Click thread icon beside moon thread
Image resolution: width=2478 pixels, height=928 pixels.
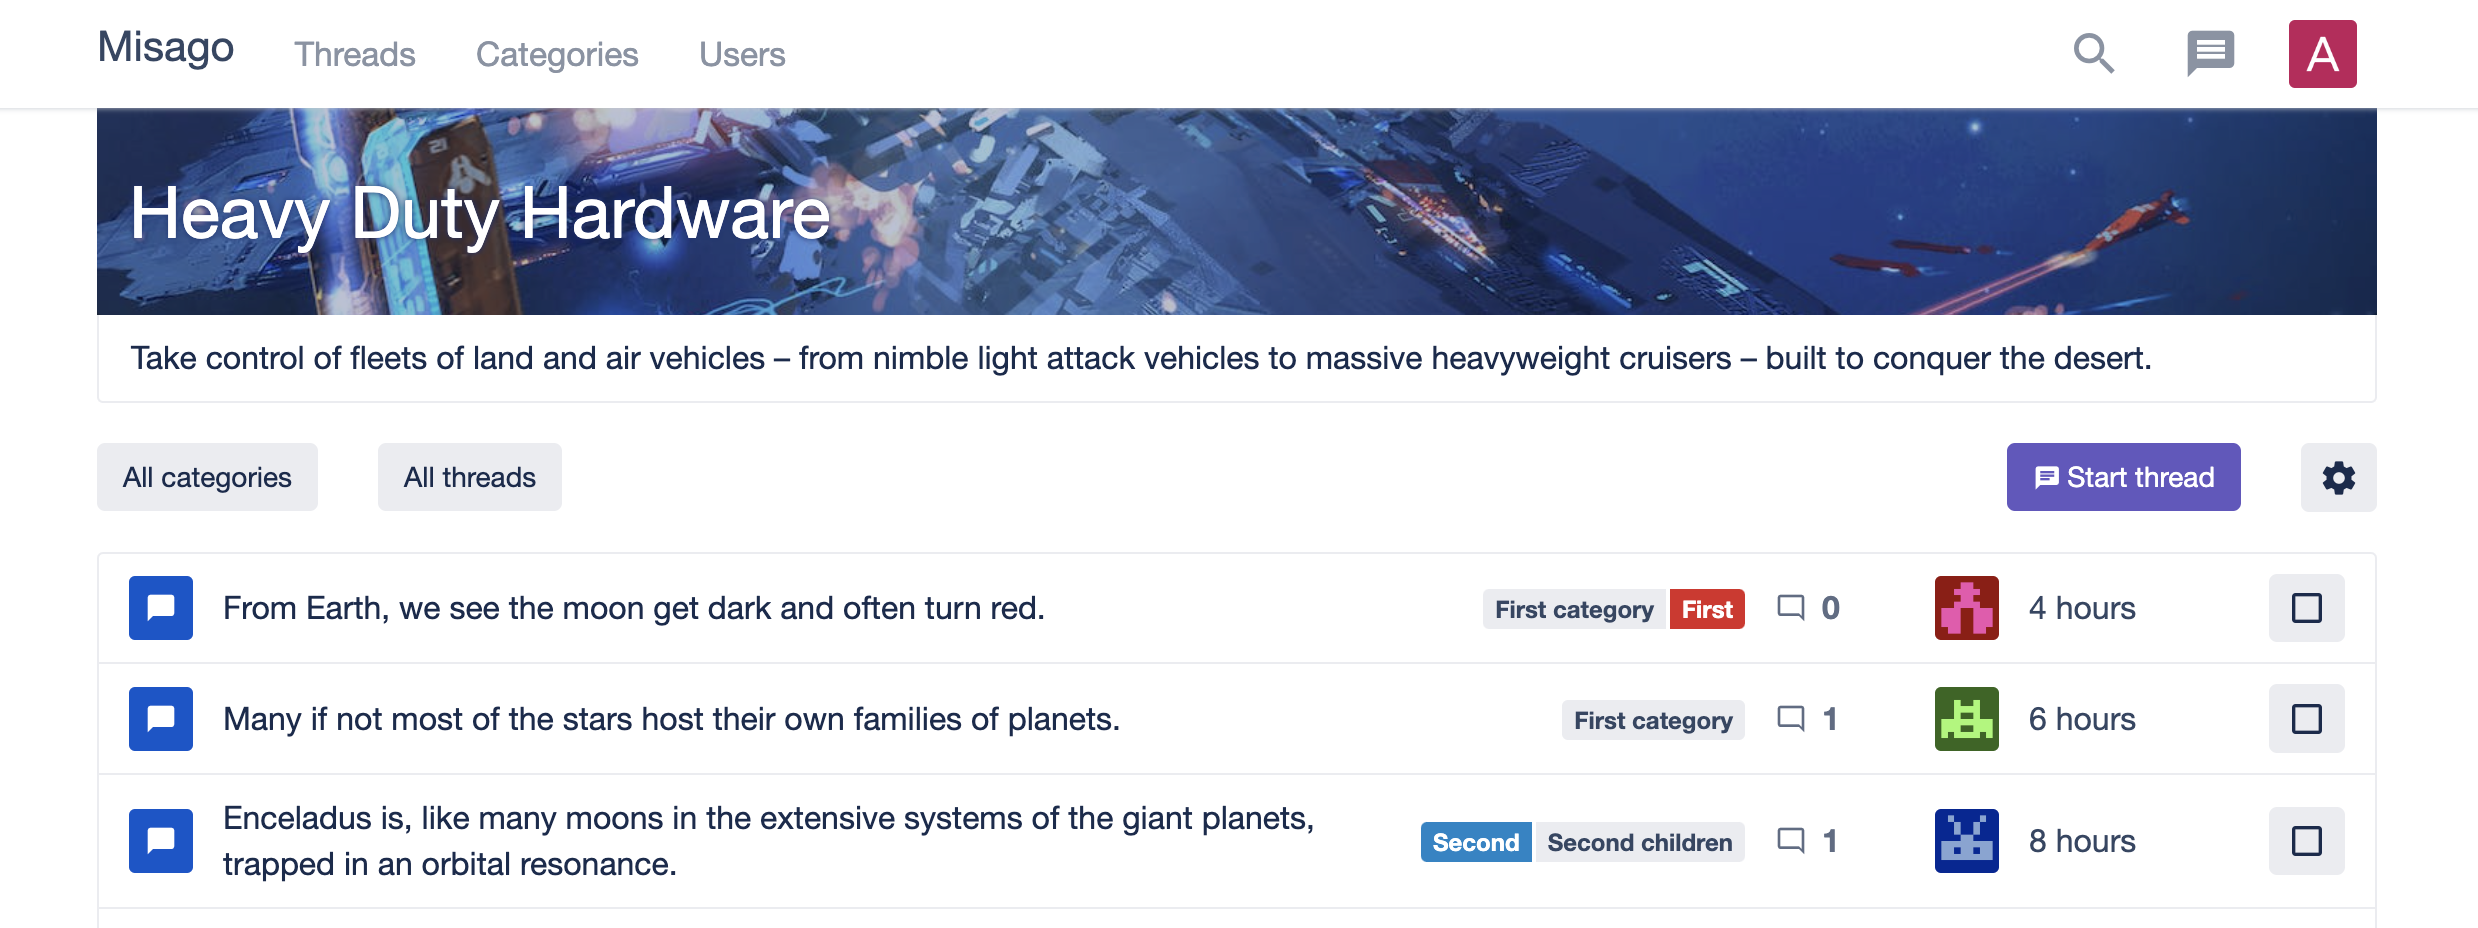pyautogui.click(x=161, y=608)
